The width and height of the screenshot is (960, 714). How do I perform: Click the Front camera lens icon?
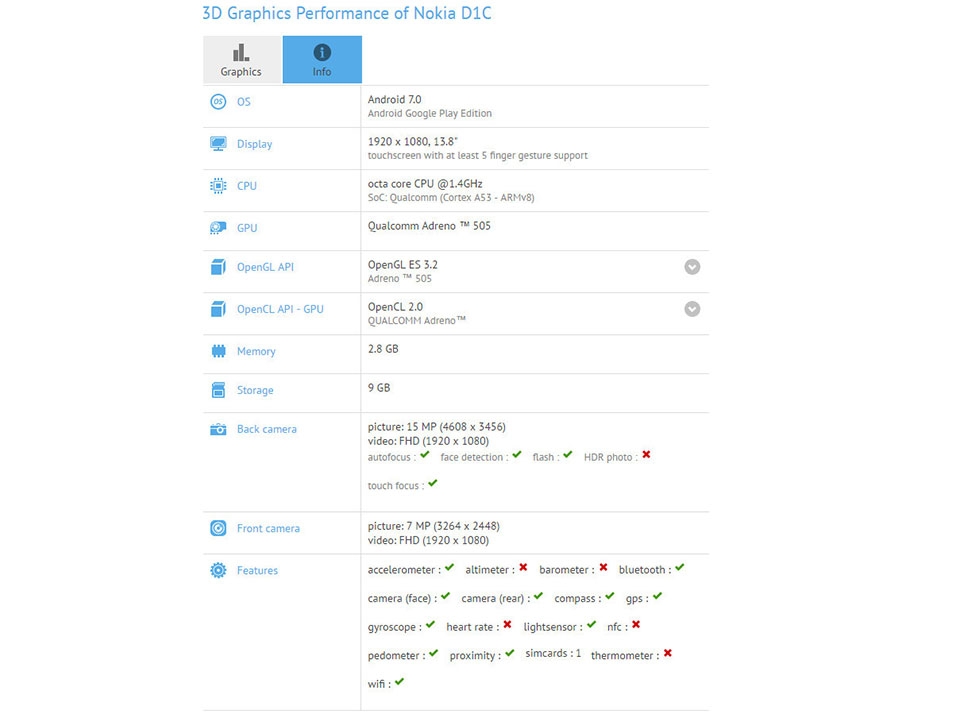(x=218, y=528)
